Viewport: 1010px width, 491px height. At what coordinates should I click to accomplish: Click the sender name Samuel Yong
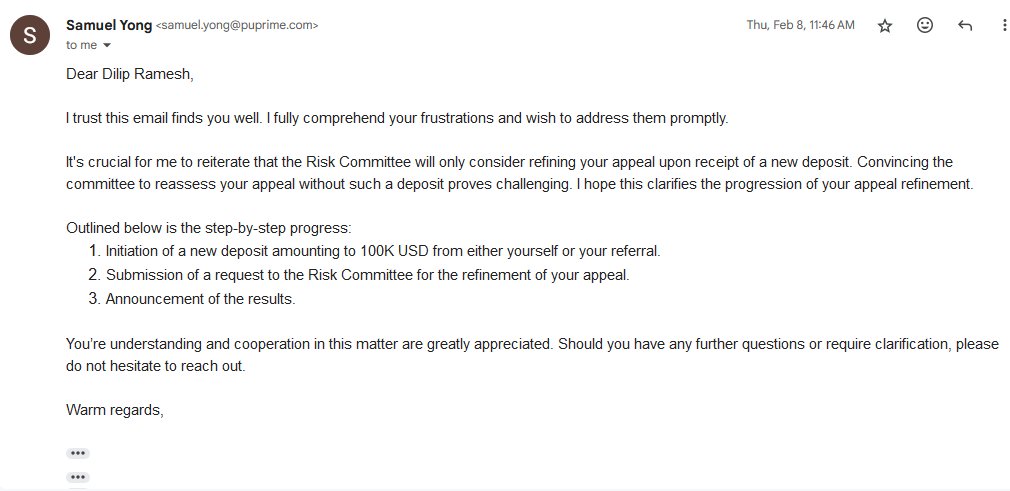pyautogui.click(x=109, y=25)
